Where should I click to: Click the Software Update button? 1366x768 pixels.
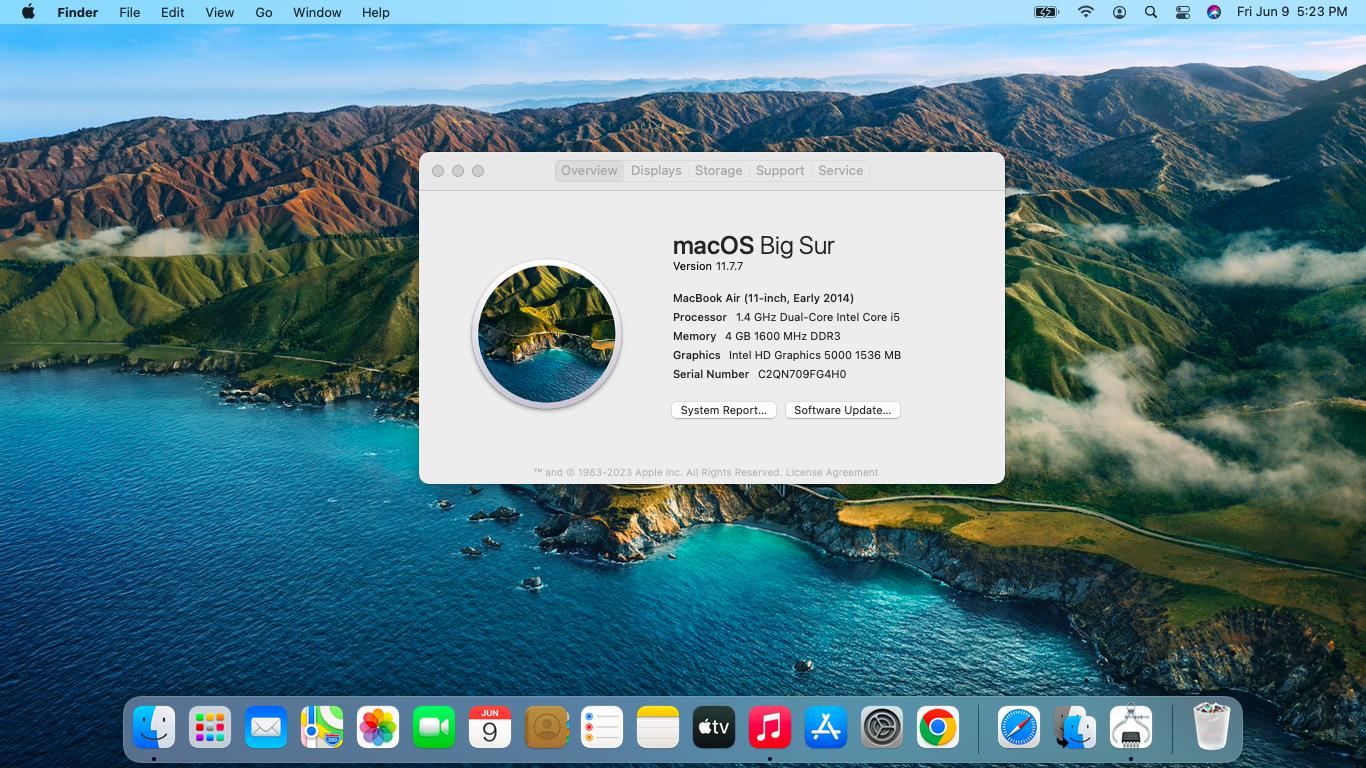[843, 410]
